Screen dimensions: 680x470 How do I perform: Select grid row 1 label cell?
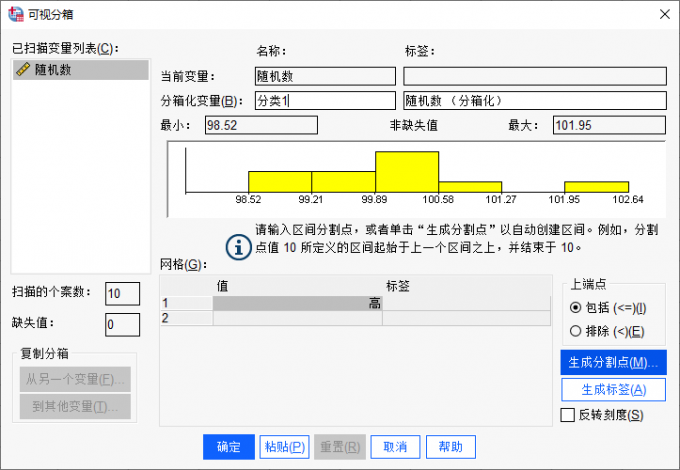466,303
